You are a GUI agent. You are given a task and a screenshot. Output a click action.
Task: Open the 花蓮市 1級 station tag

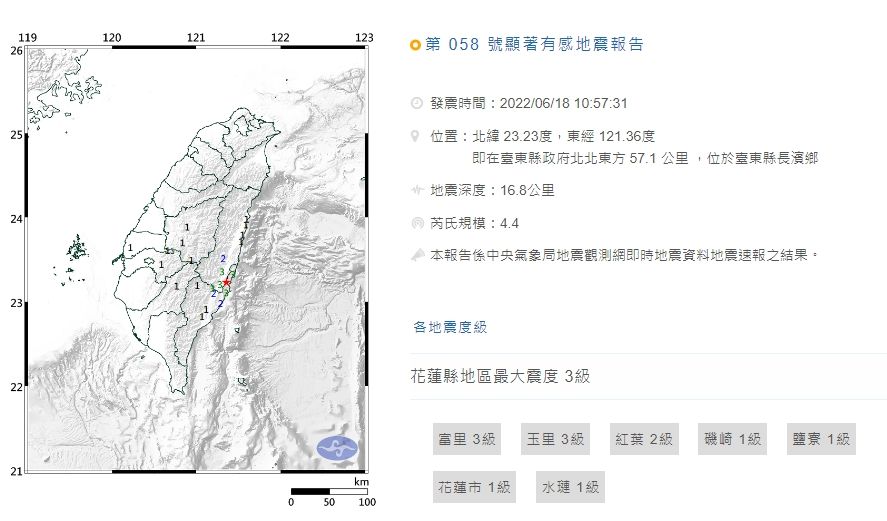pyautogui.click(x=474, y=487)
